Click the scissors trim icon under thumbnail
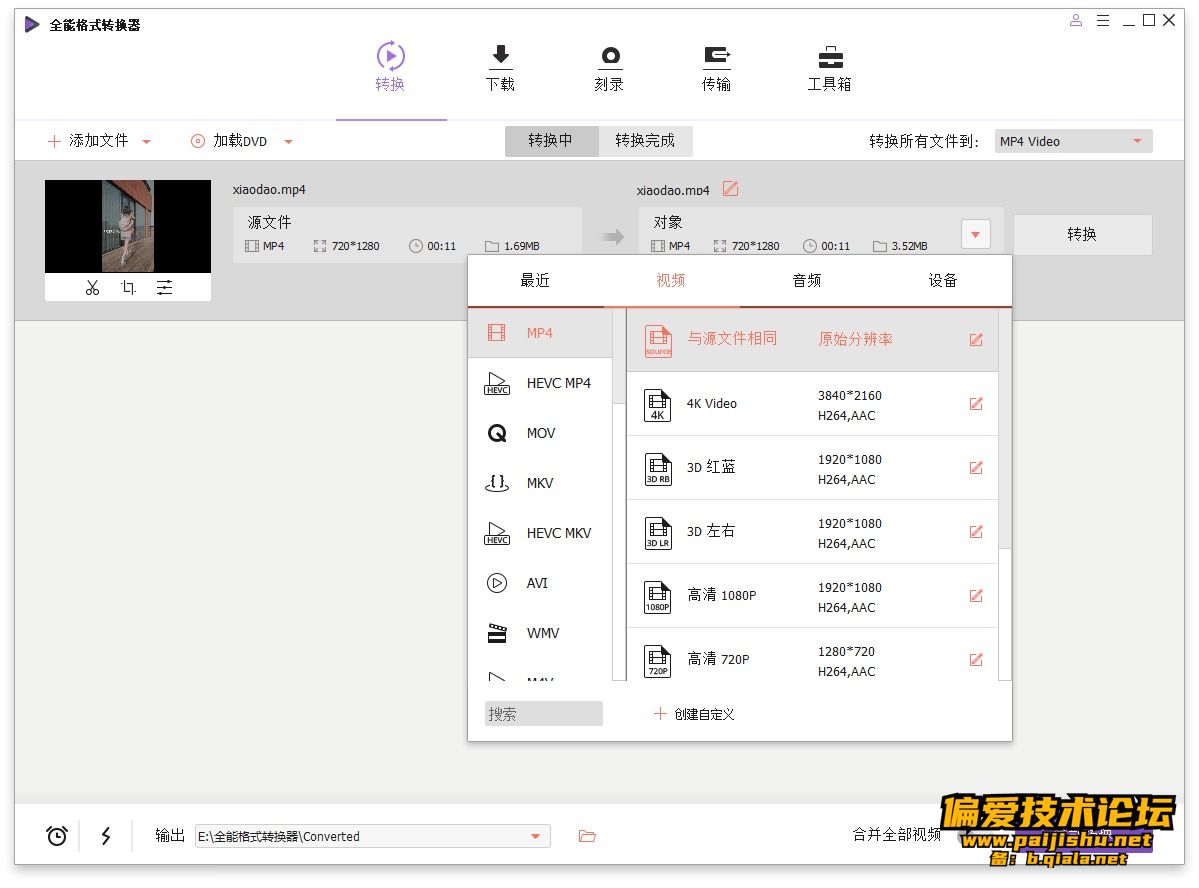The image size is (1199, 888). point(93,288)
